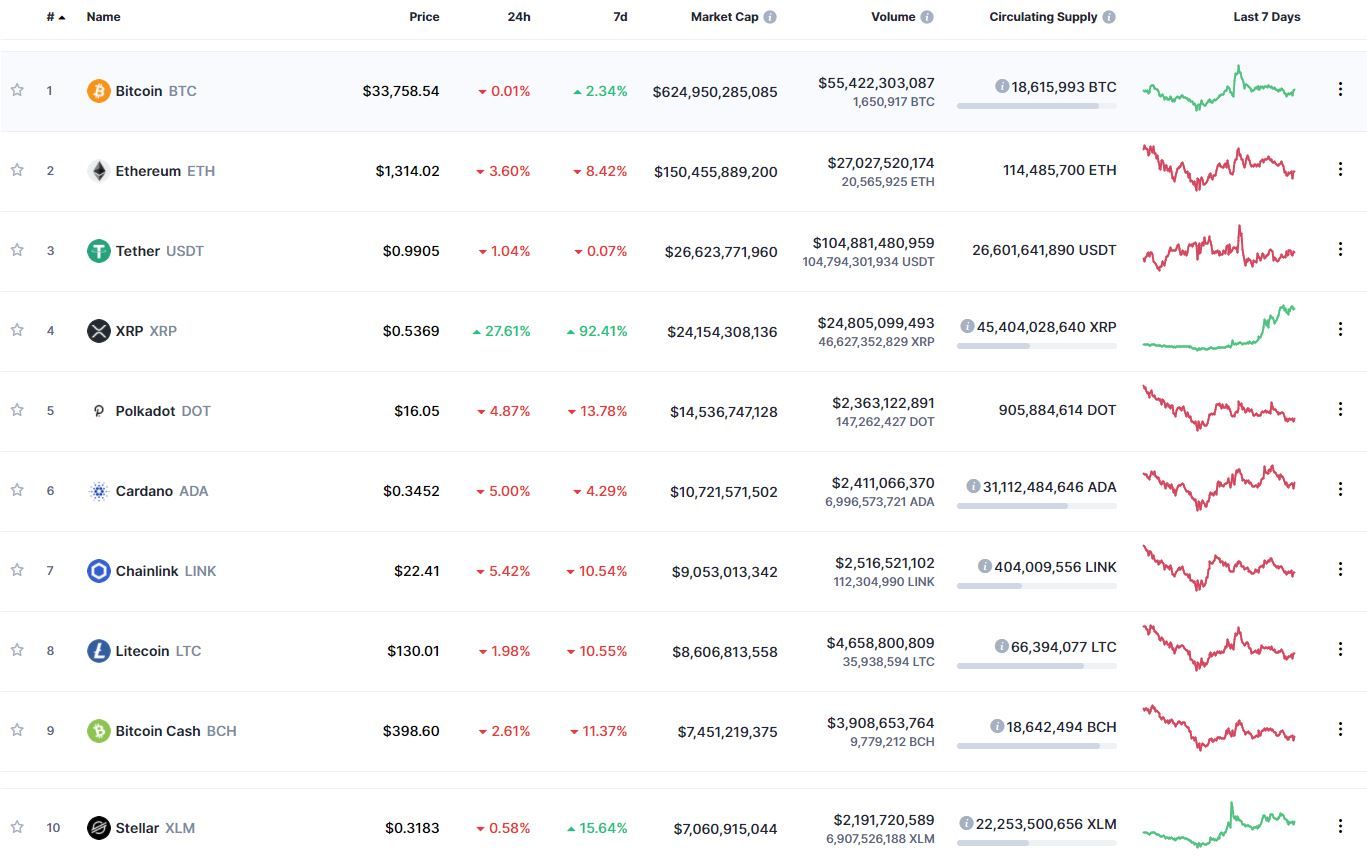
Task: Add Bitcoin to watchlist with star
Action: pyautogui.click(x=17, y=90)
